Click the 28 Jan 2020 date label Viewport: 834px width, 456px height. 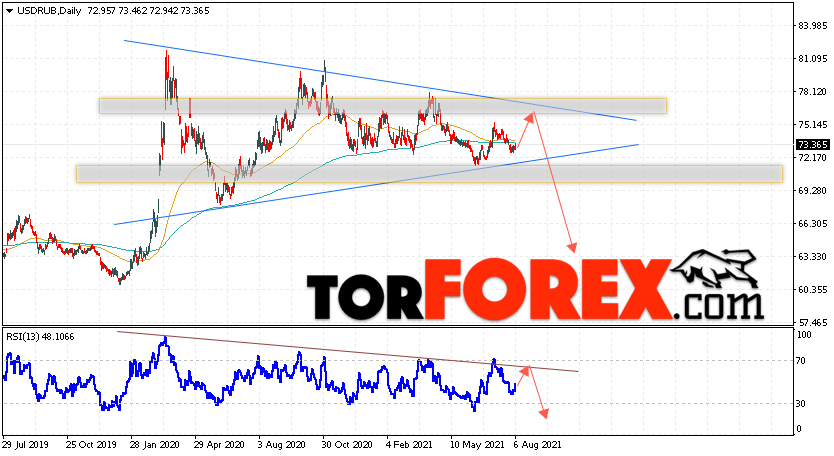[x=154, y=445]
